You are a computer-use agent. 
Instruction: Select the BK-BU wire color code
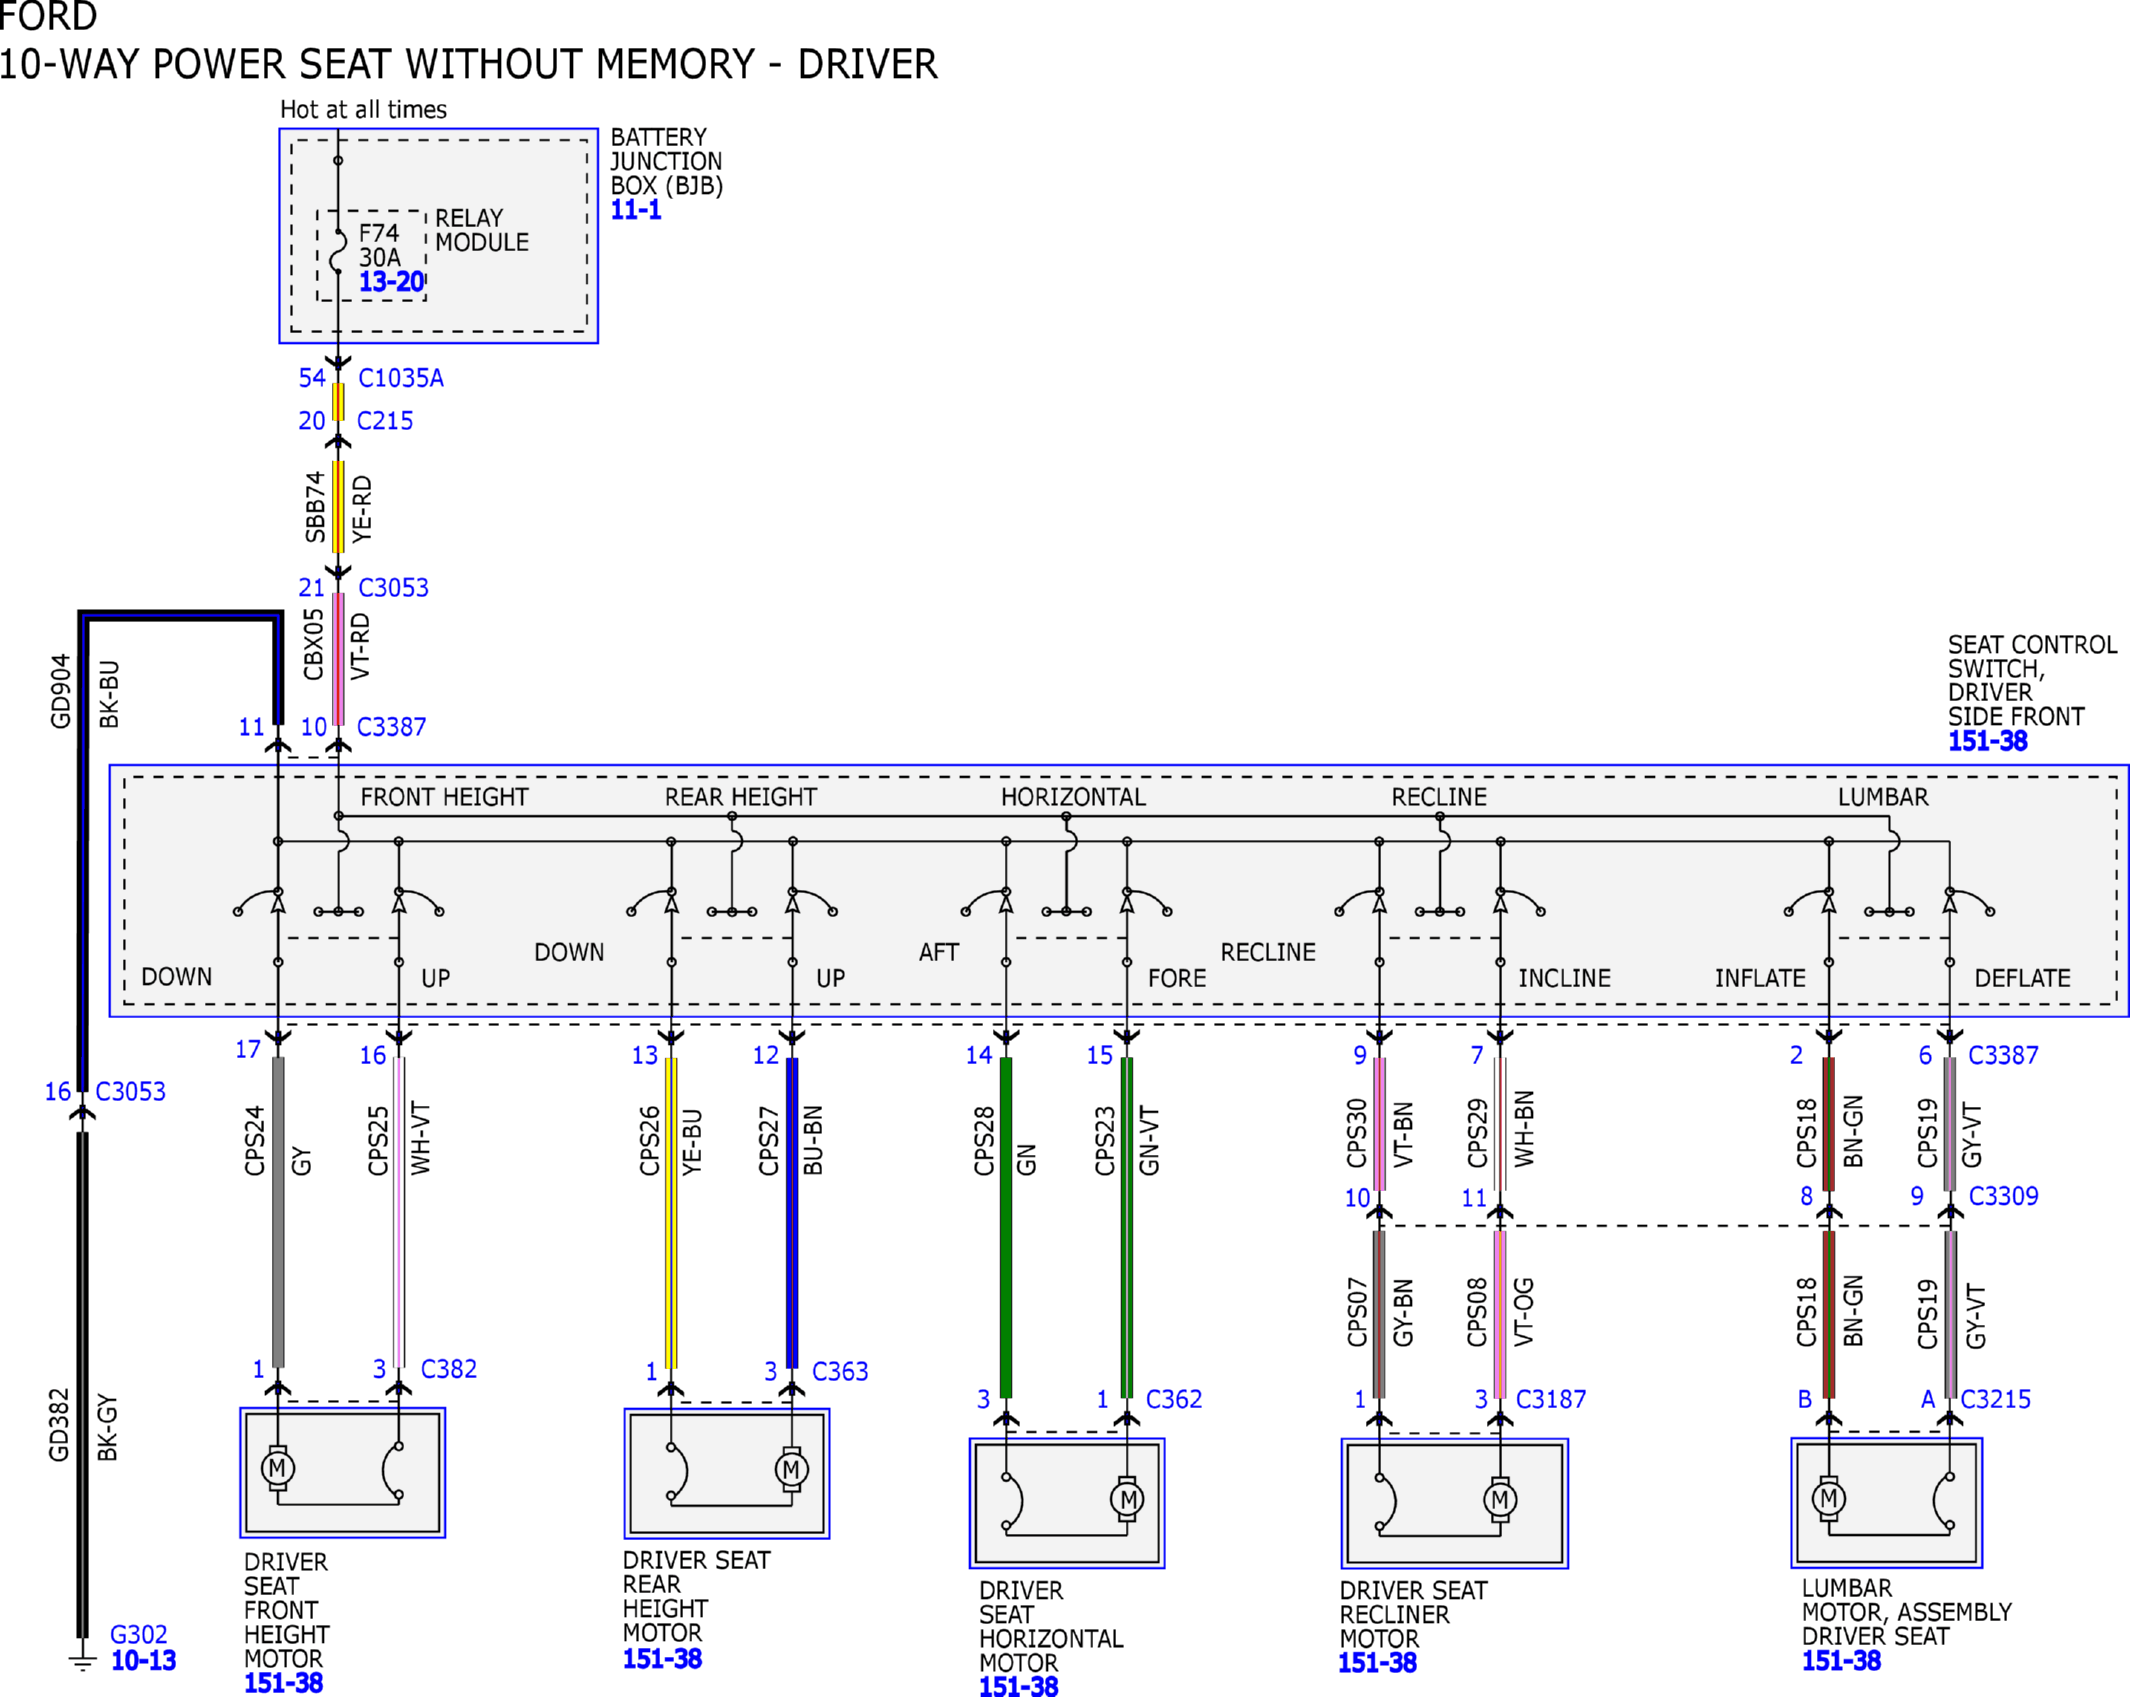coord(109,695)
